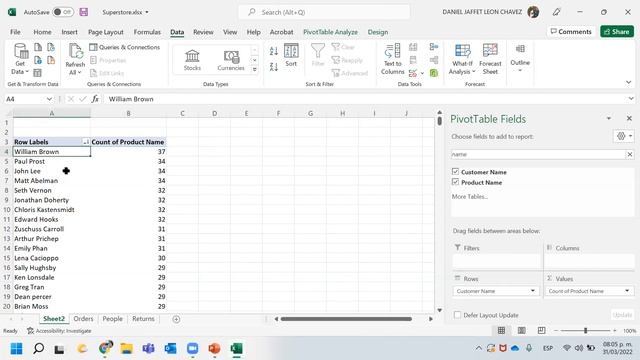Screen dimensions: 640x360
Task: Open Customer Name row field dropdown
Action: [x=533, y=291]
